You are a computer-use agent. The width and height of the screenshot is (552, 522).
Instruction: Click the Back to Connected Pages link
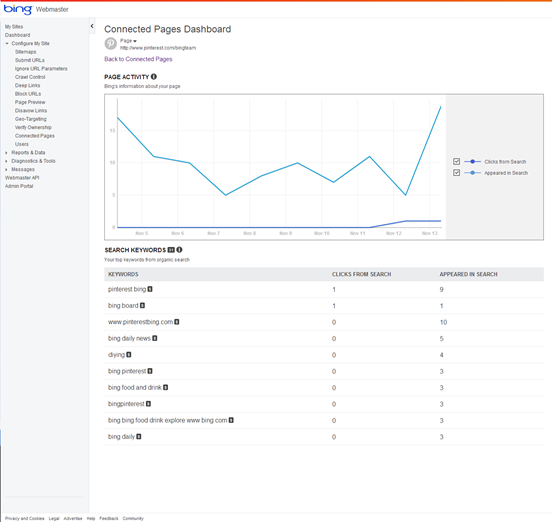(138, 59)
